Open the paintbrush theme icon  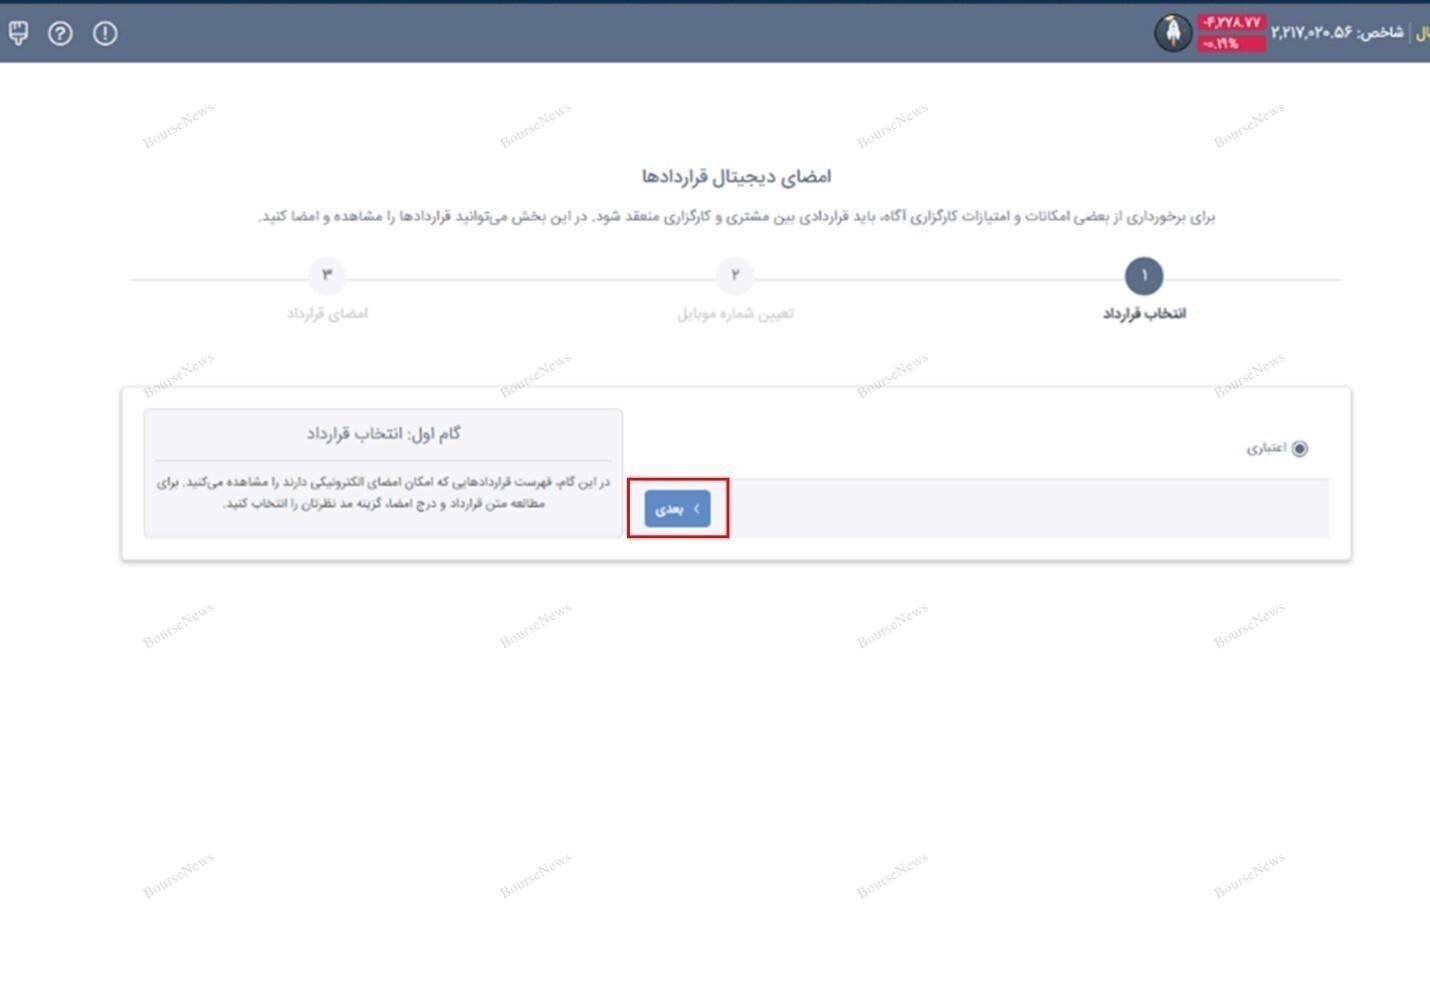click(x=18, y=33)
